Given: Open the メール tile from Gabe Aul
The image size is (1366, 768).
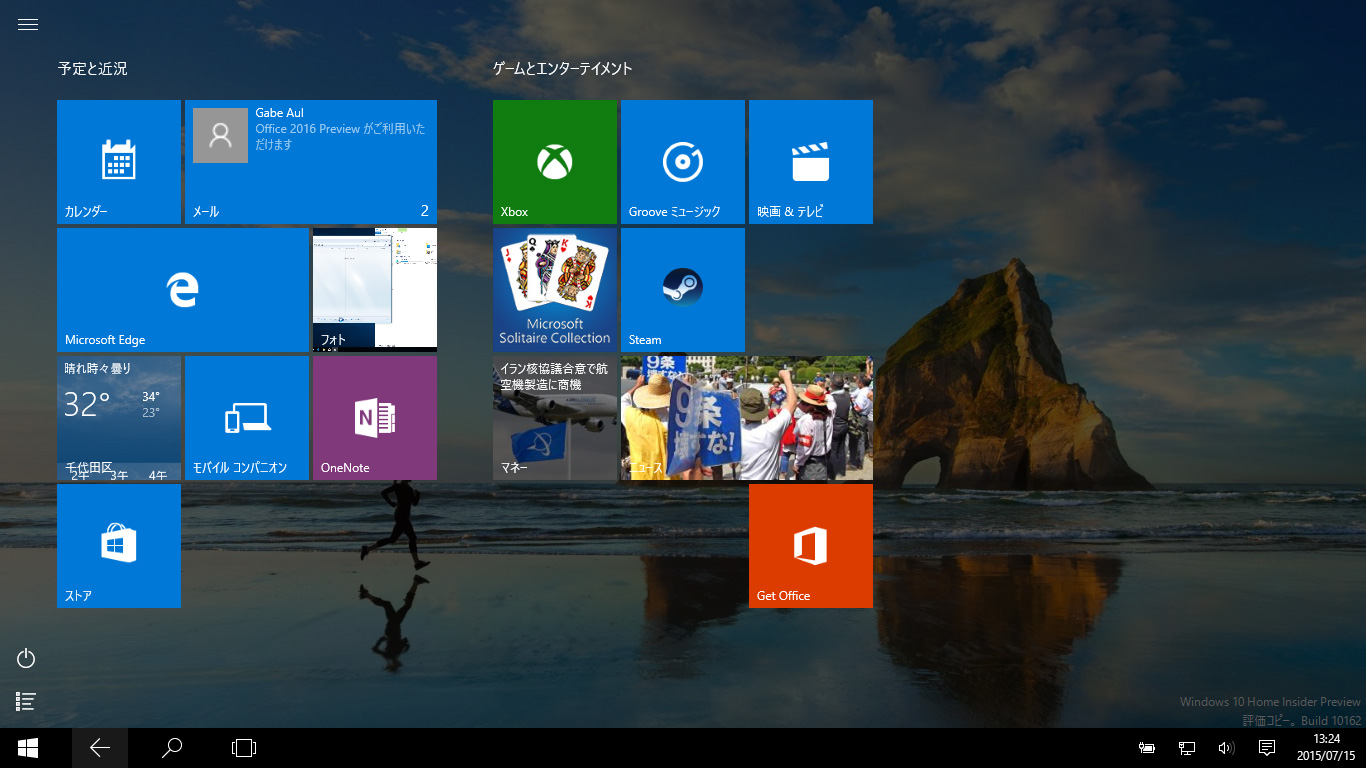Looking at the screenshot, I should (x=310, y=161).
